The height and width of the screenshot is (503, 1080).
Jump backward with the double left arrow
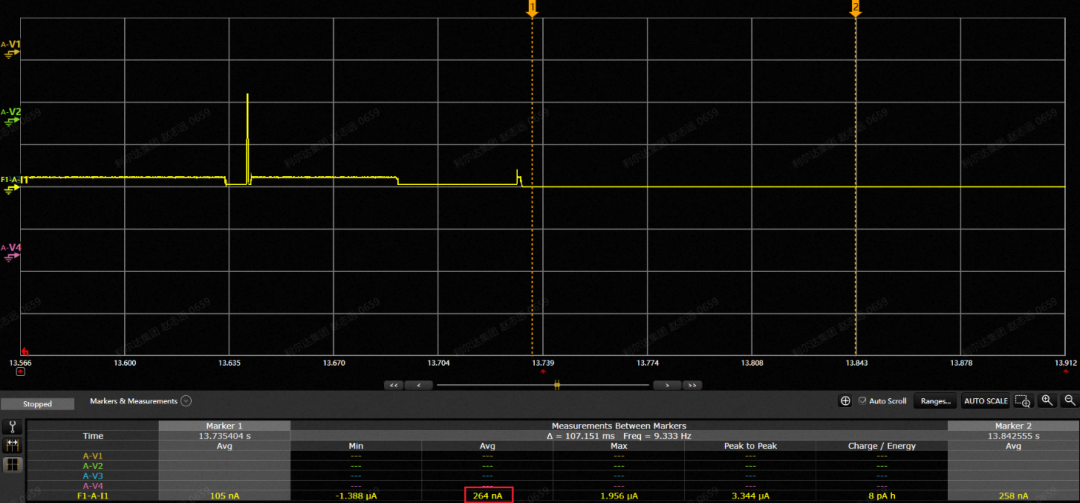coord(394,385)
